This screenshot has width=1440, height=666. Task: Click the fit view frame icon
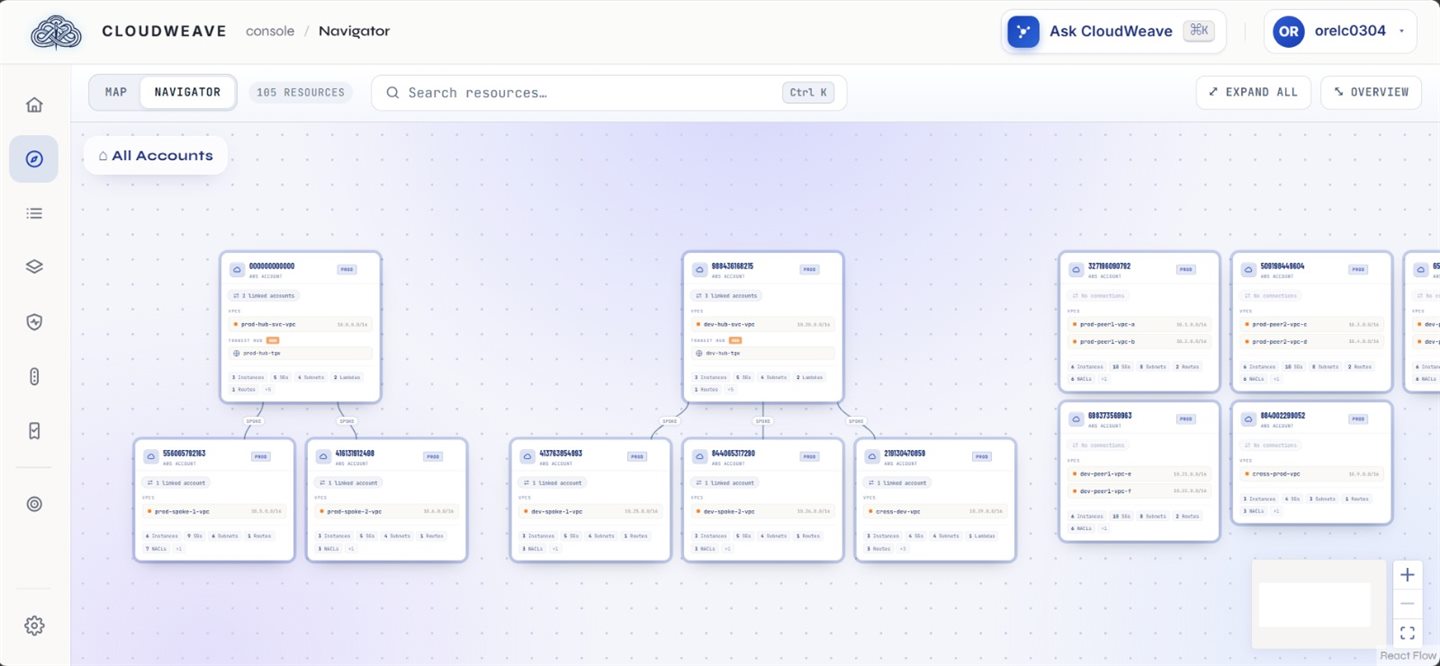(x=1407, y=633)
